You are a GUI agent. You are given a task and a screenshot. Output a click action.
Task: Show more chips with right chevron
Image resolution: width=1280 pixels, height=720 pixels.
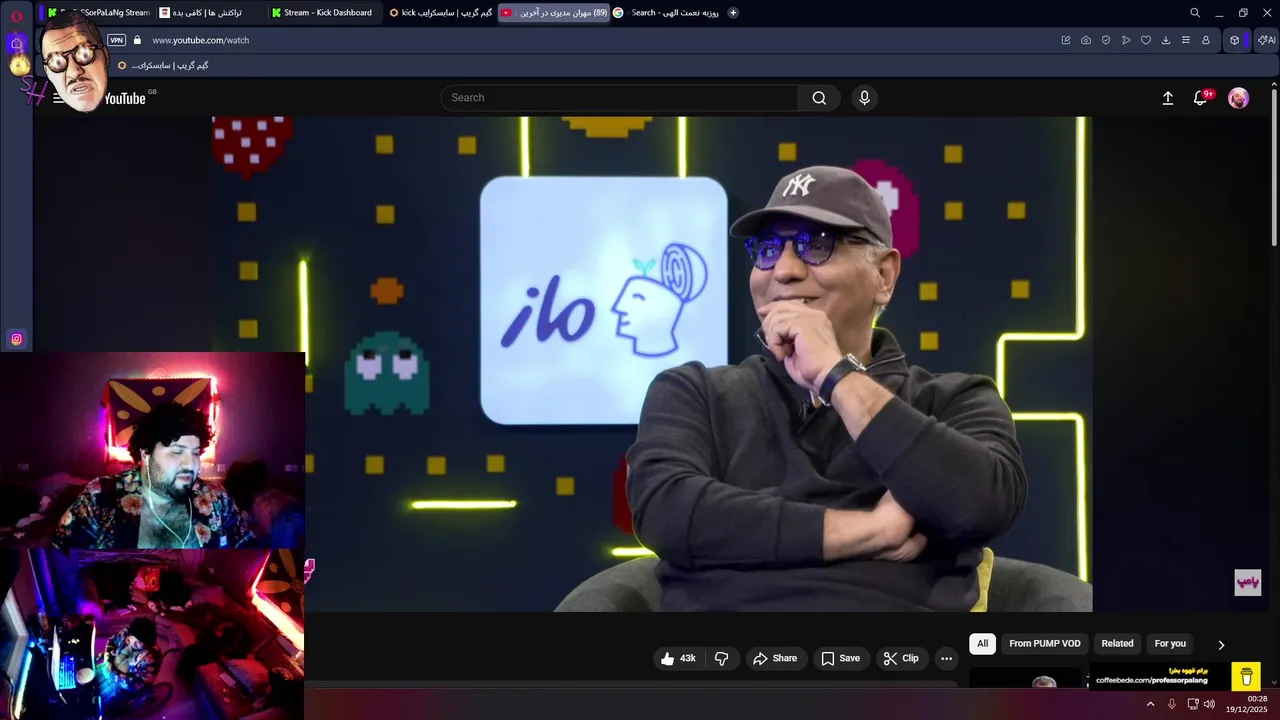point(1221,645)
